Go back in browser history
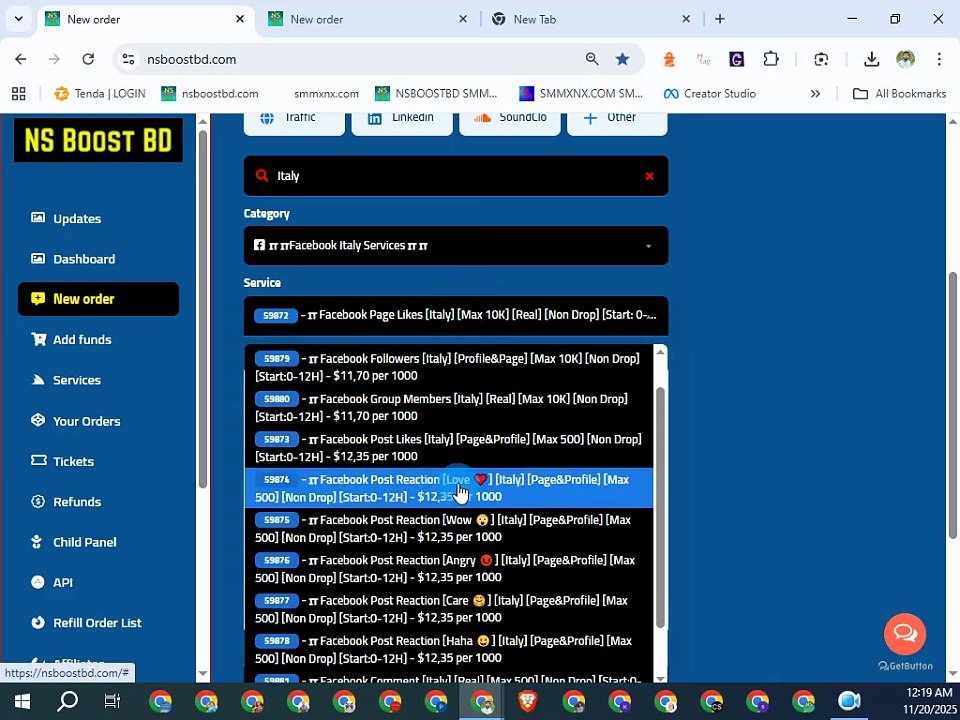The height and width of the screenshot is (720, 960). 21,59
